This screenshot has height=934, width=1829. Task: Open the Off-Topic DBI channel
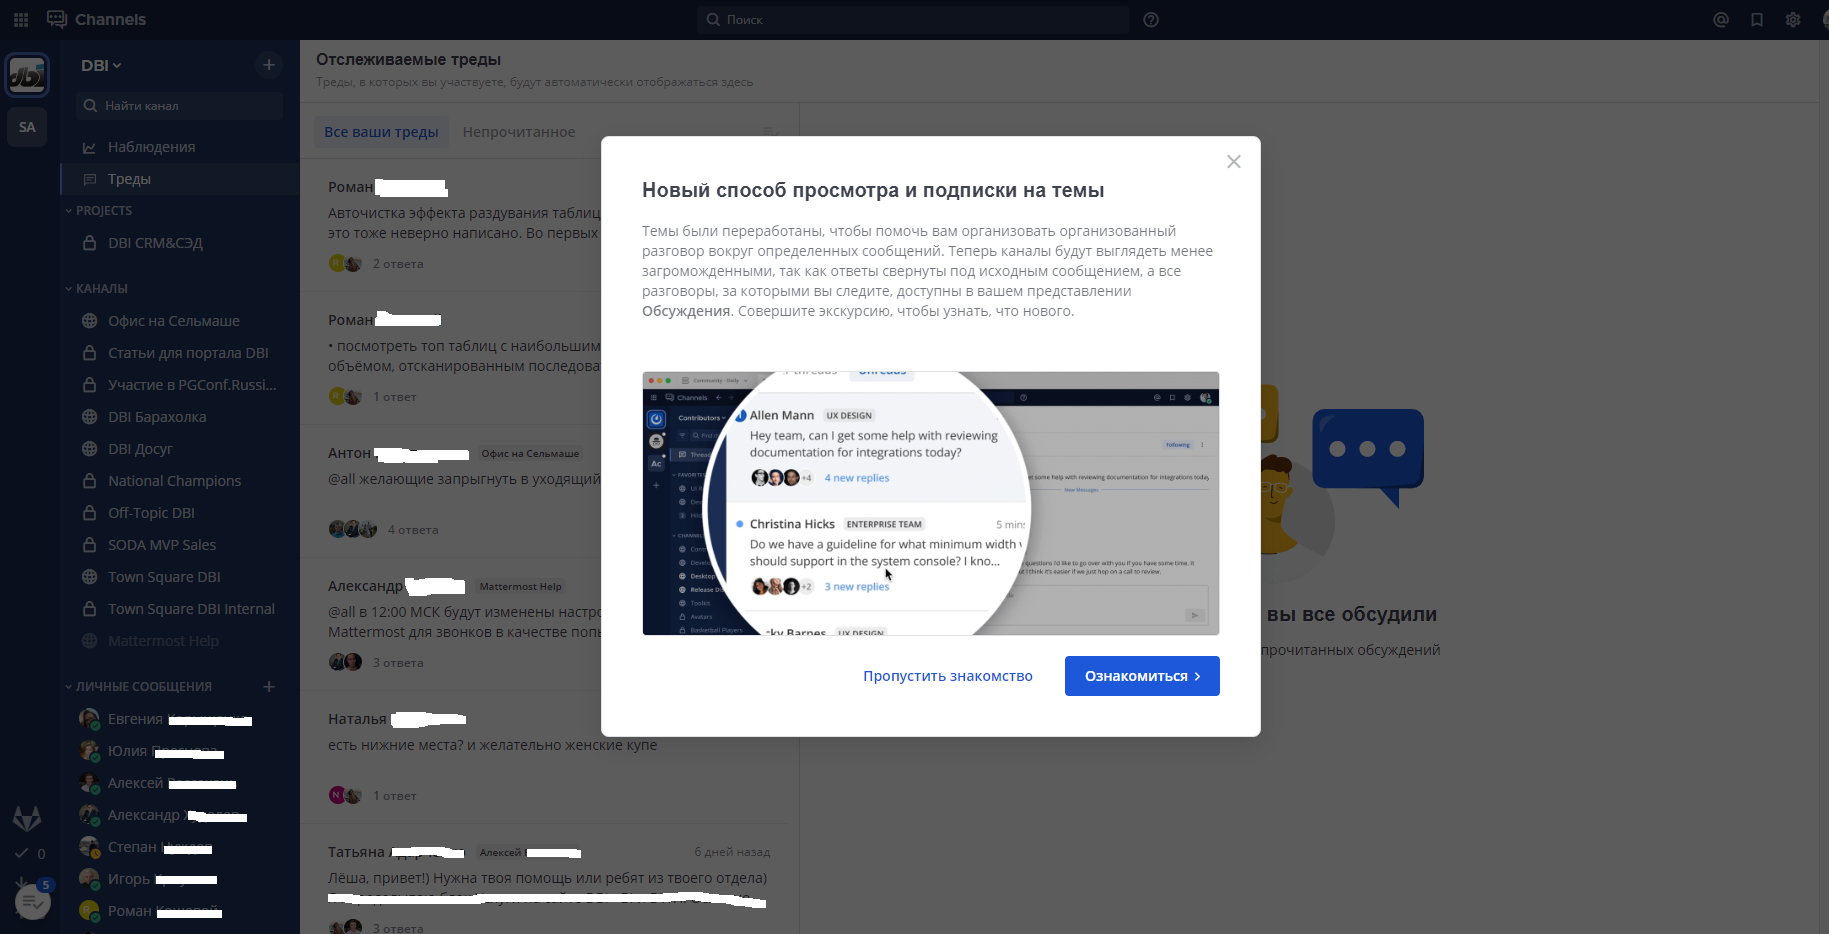click(180, 513)
